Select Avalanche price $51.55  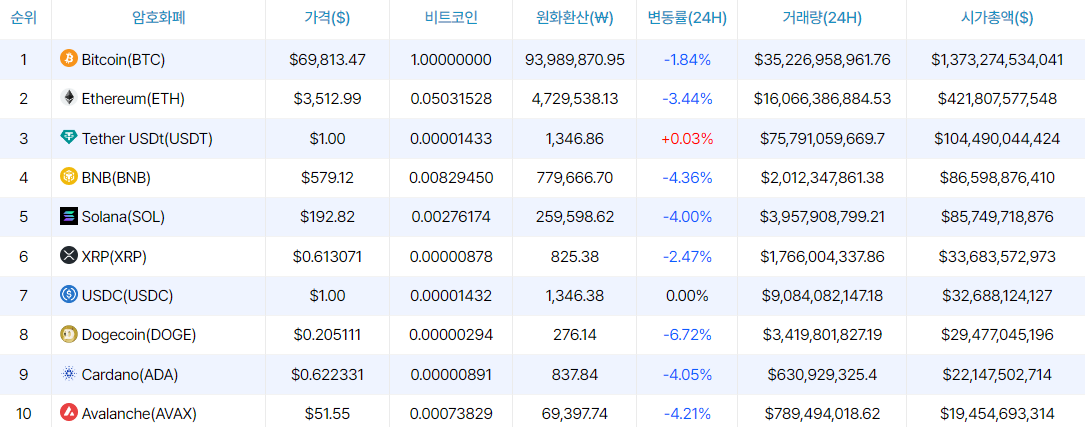click(327, 414)
